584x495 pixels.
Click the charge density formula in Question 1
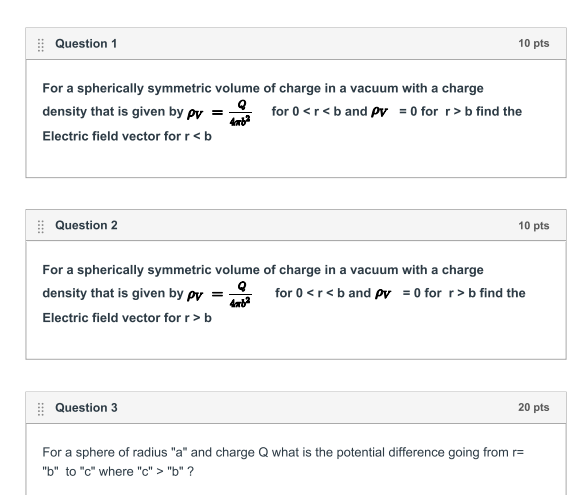[x=219, y=112]
